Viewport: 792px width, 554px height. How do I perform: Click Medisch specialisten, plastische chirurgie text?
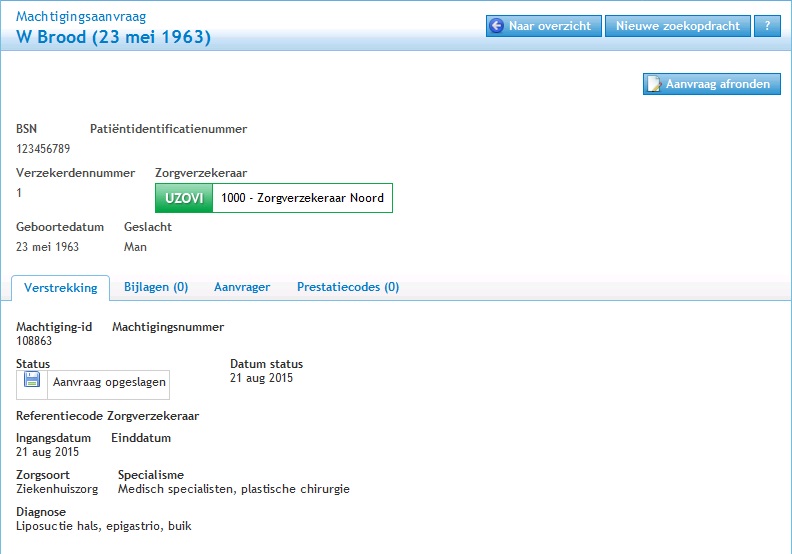tap(234, 489)
